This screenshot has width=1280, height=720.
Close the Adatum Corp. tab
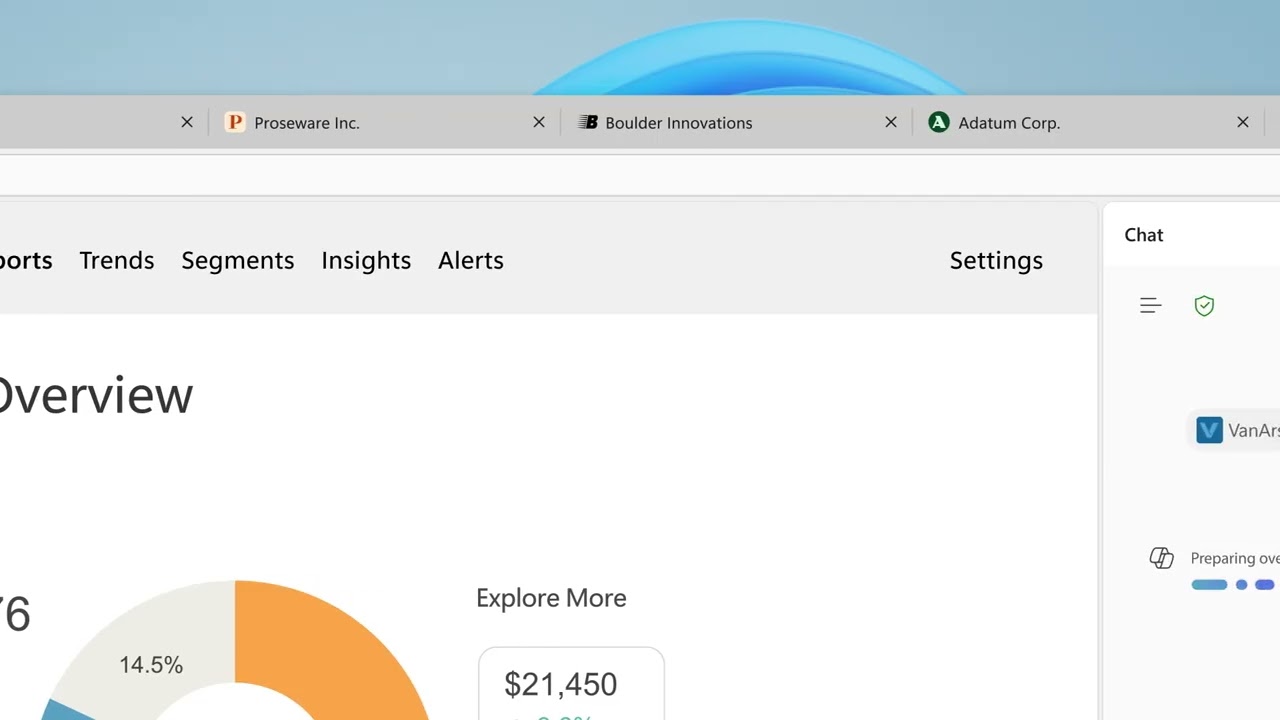pos(1243,122)
